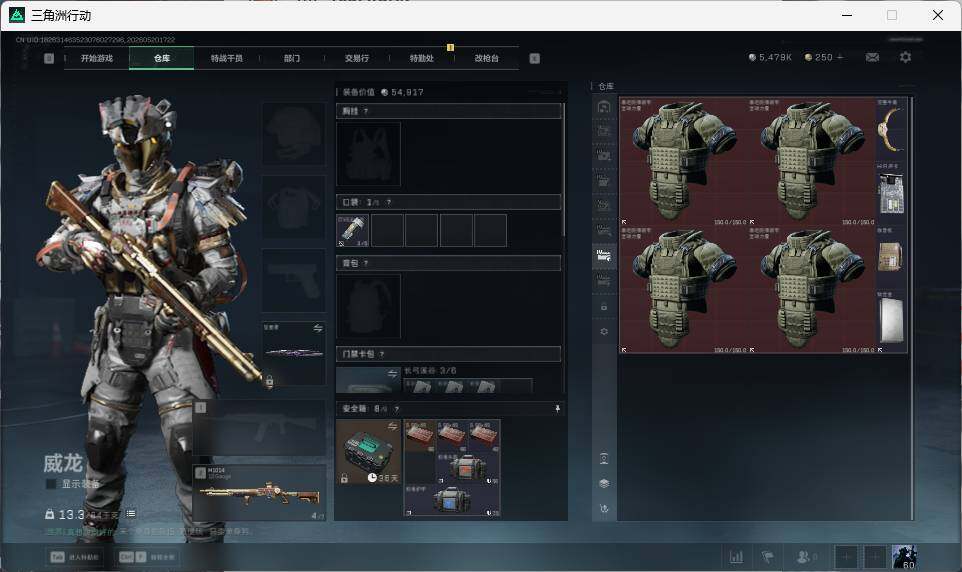Open the 开始游戏 tab
The image size is (962, 572).
[97, 58]
